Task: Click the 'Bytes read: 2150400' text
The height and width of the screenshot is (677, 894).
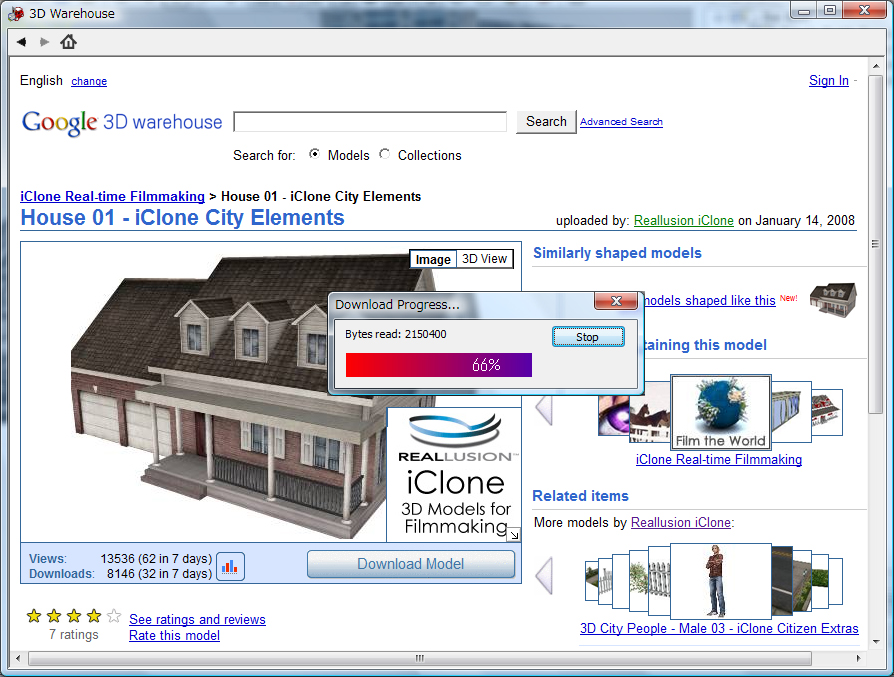Action: (x=396, y=334)
